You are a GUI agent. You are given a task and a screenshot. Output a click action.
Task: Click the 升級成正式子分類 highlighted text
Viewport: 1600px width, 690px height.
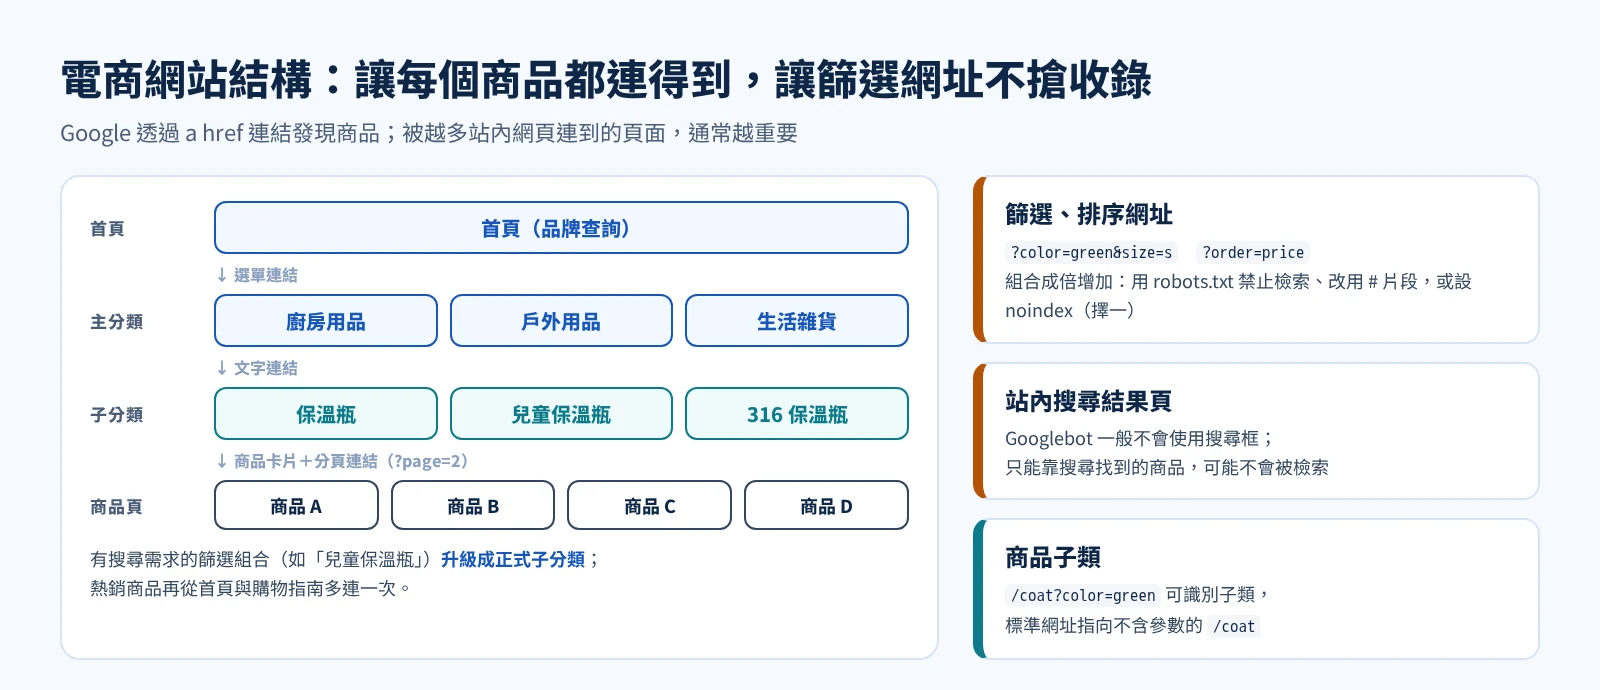click(x=513, y=559)
